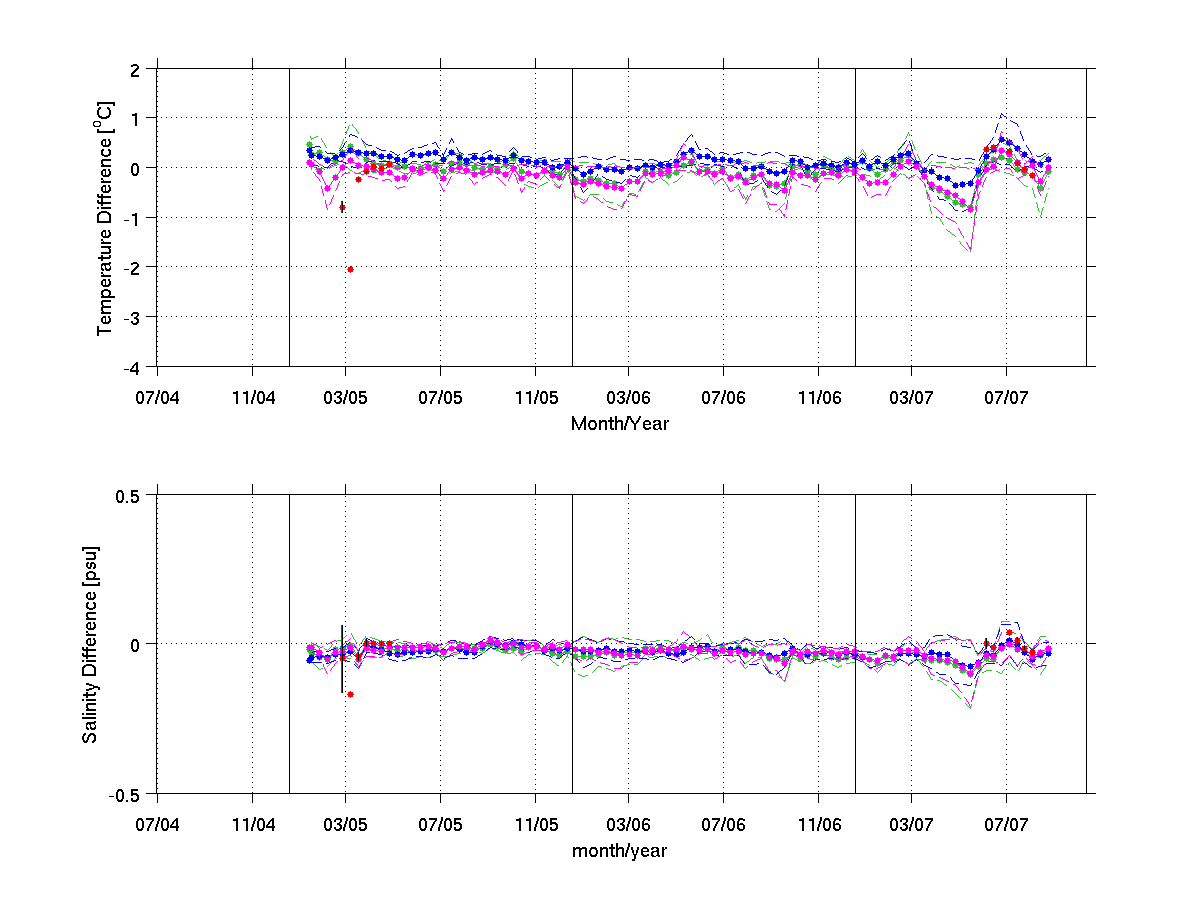Click the "07/04" date tick of the temperature plot
The height and width of the screenshot is (900, 1200).
tap(157, 398)
